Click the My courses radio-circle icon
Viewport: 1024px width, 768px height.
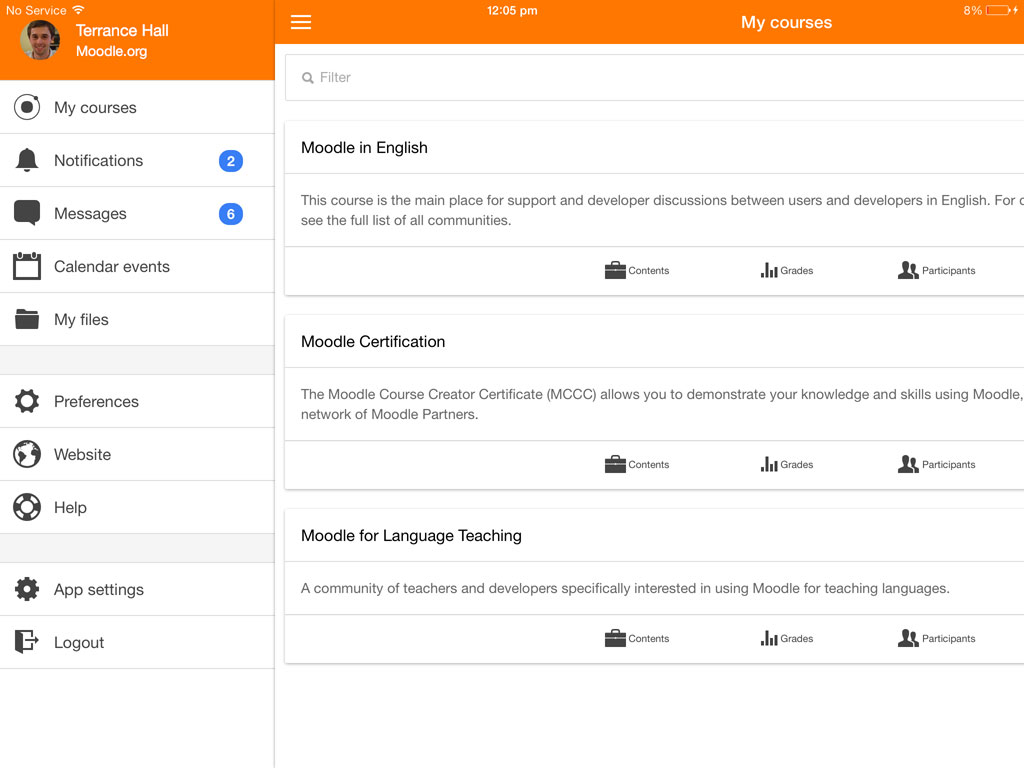27,107
